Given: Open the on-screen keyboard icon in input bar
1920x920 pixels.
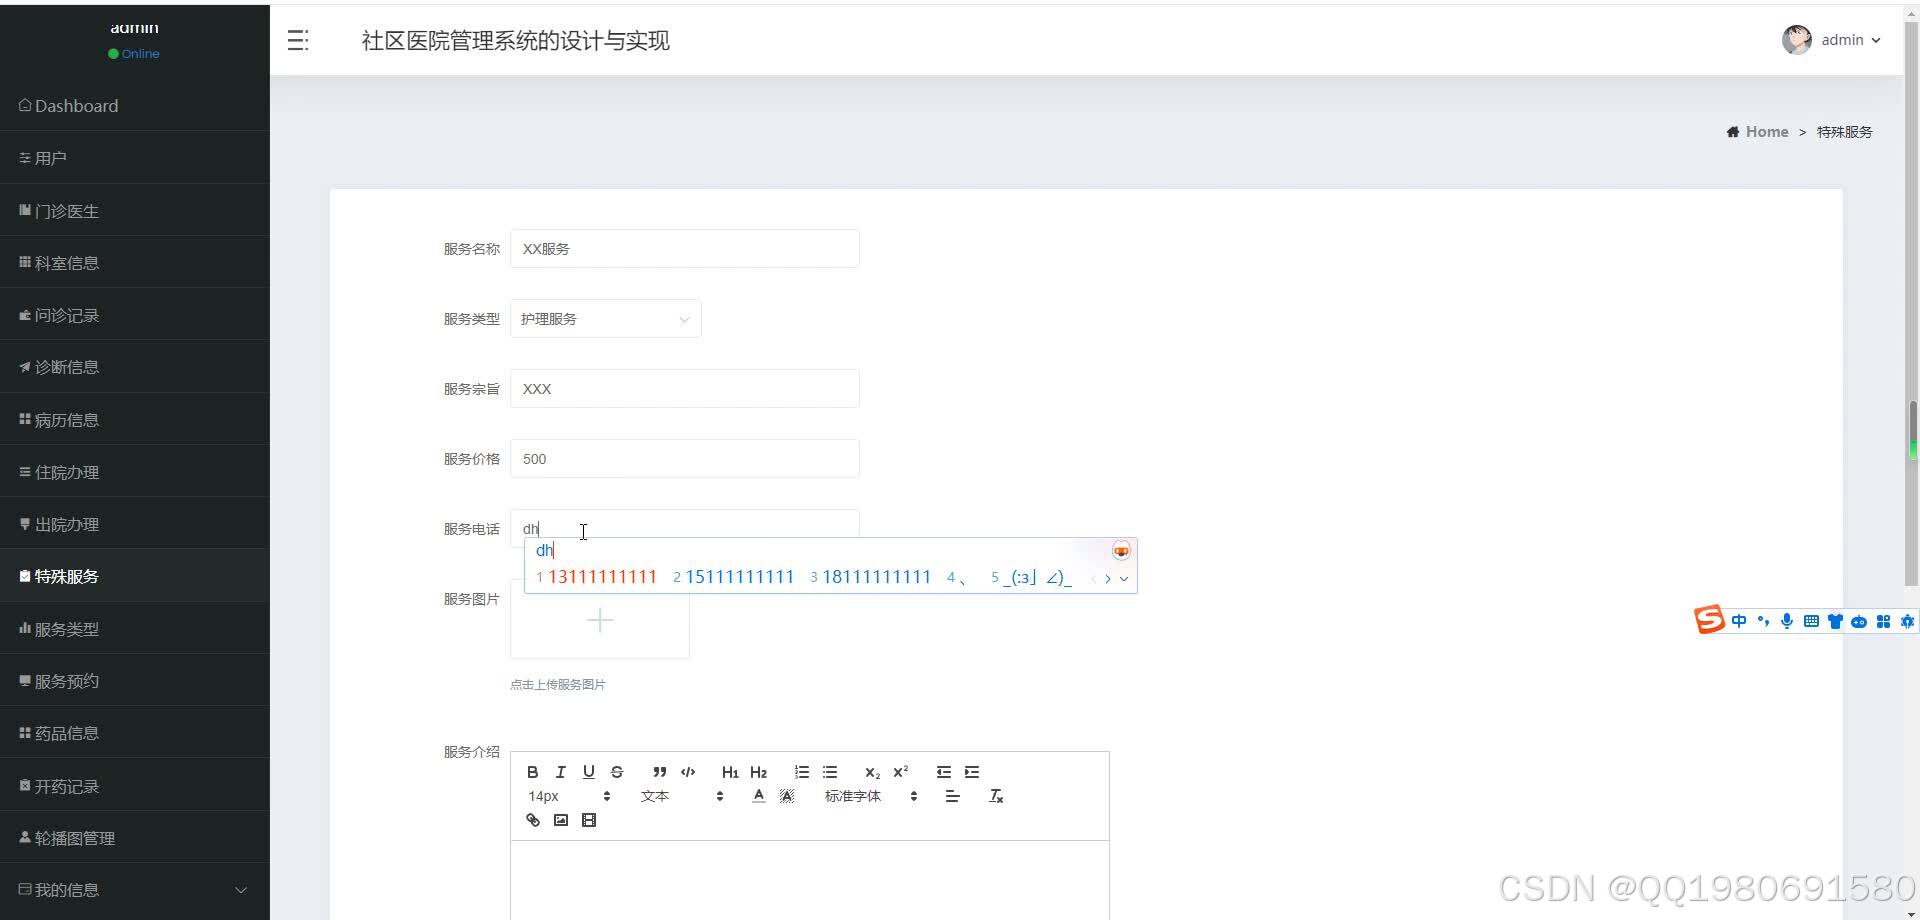Looking at the screenshot, I should (1811, 620).
